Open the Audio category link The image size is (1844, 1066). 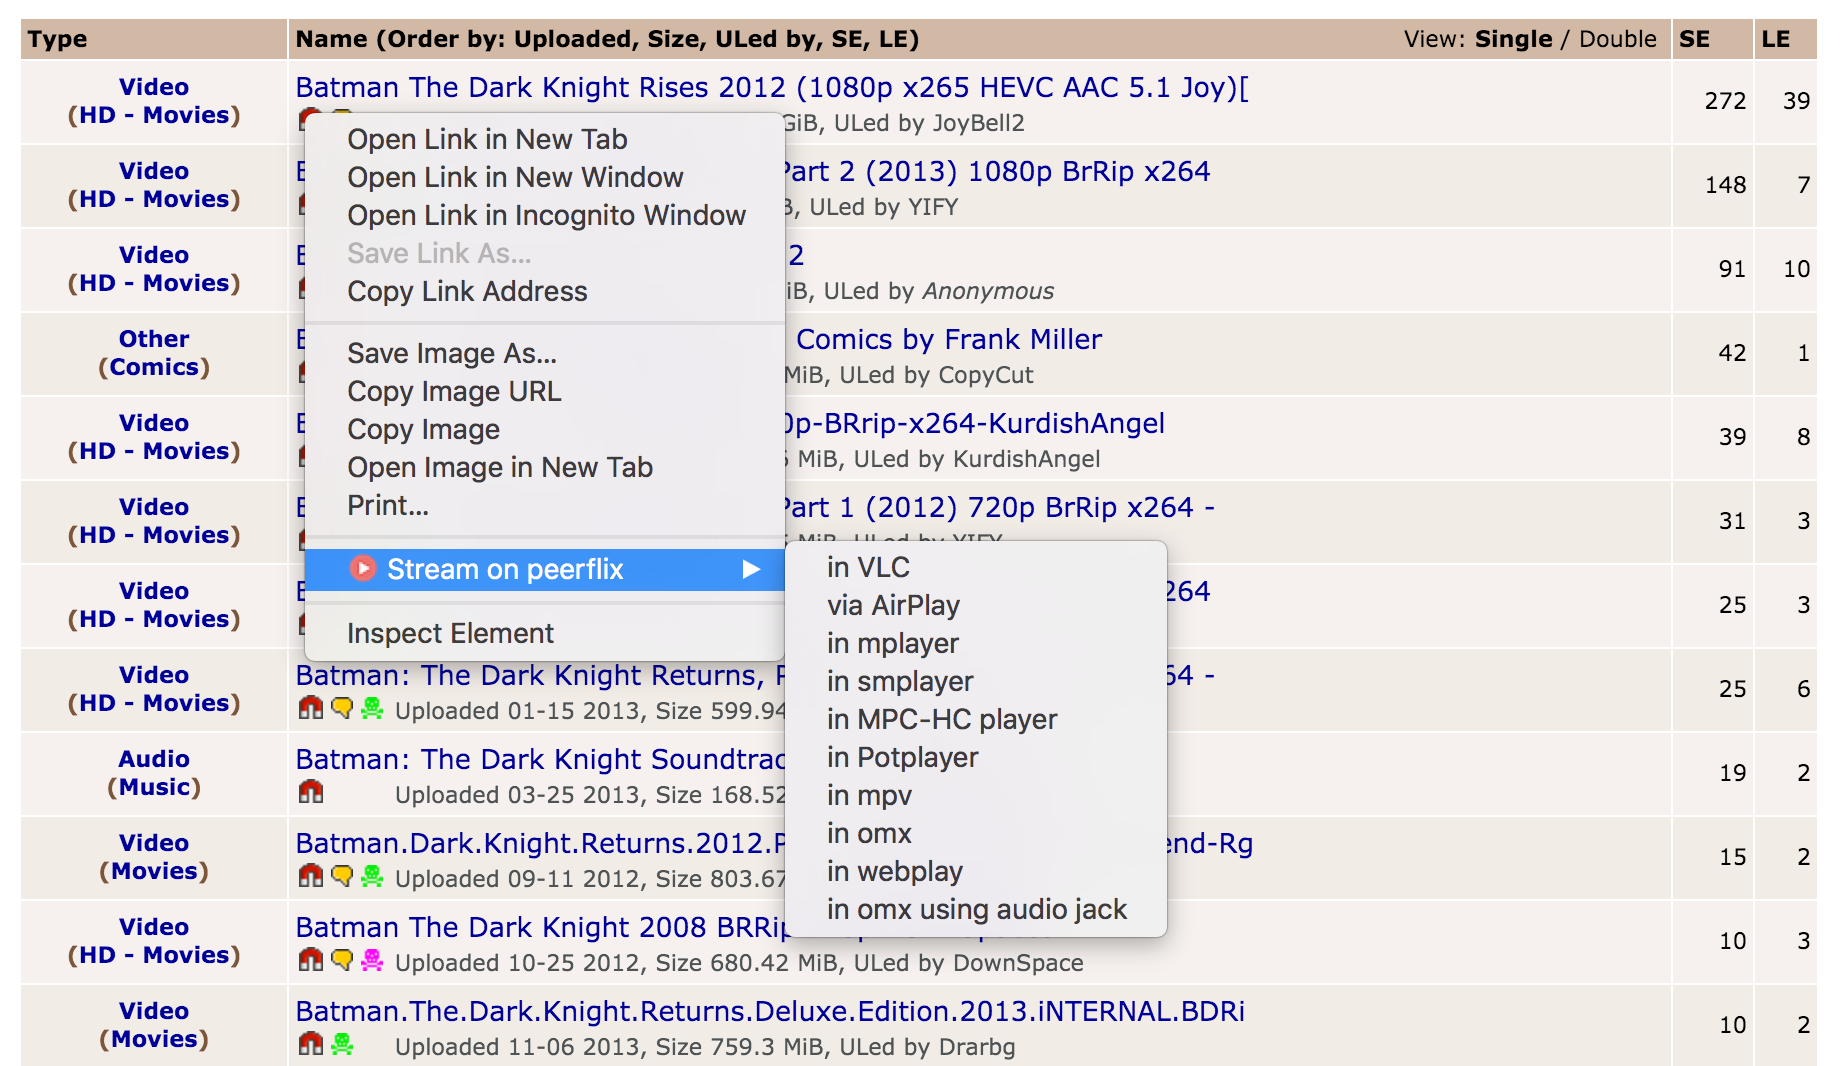click(x=154, y=759)
